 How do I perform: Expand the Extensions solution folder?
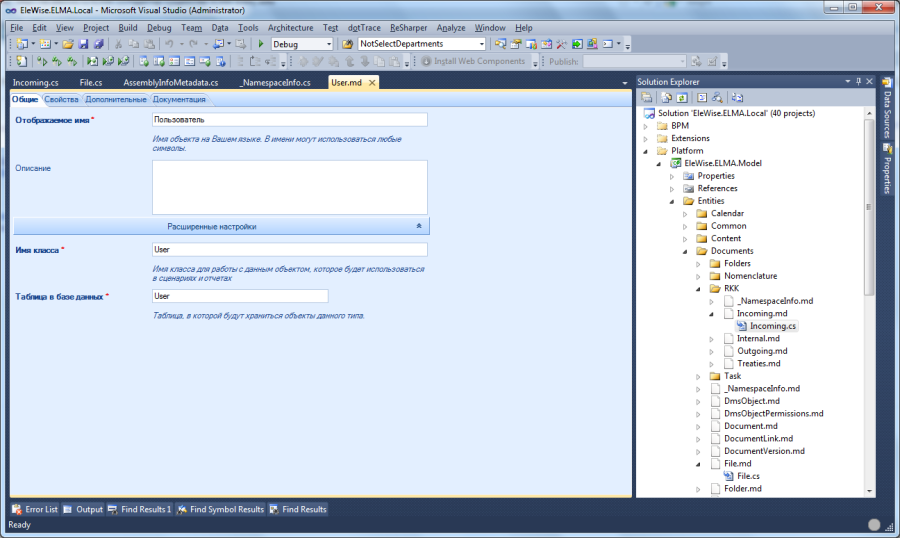pyautogui.click(x=646, y=138)
